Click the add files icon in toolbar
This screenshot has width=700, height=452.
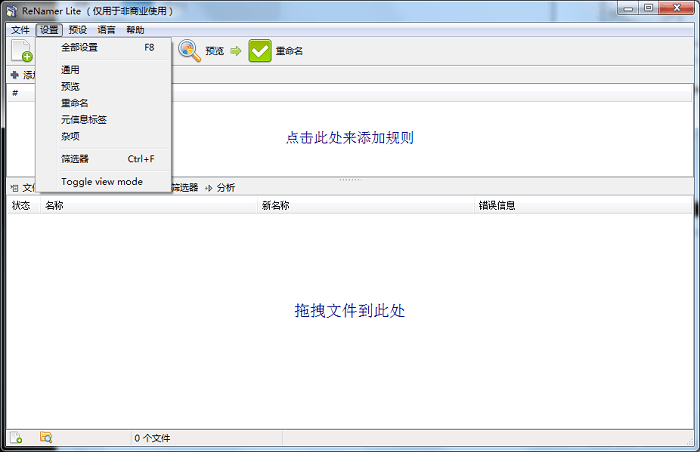click(x=21, y=50)
